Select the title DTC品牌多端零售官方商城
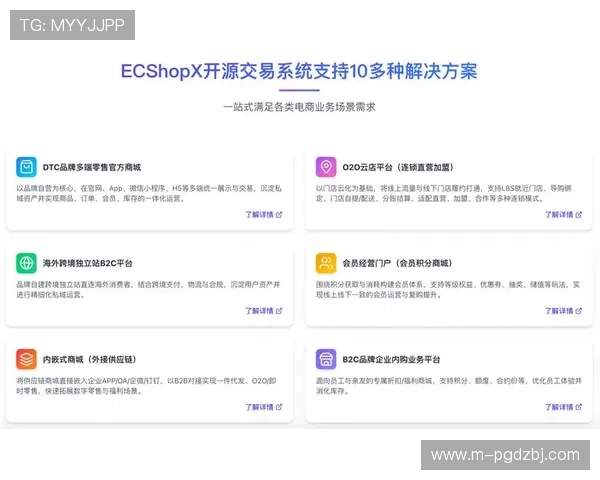This screenshot has height=480, width=600. pos(92,167)
